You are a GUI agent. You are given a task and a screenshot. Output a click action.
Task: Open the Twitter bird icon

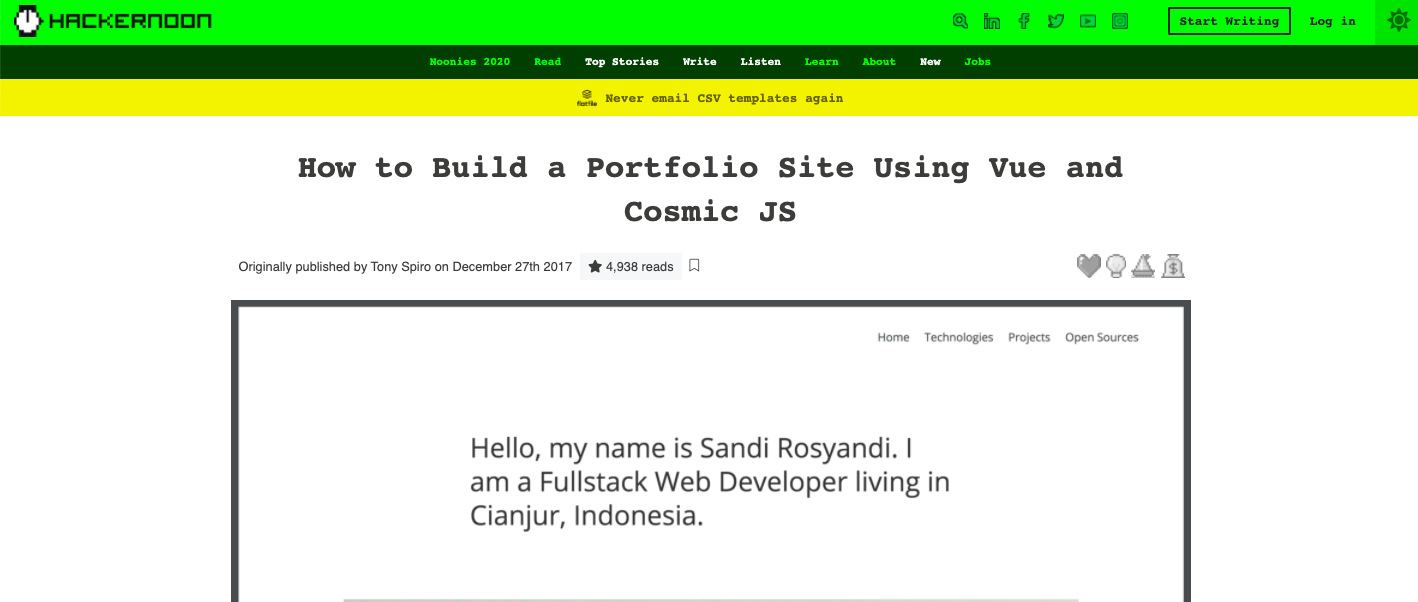point(1056,21)
